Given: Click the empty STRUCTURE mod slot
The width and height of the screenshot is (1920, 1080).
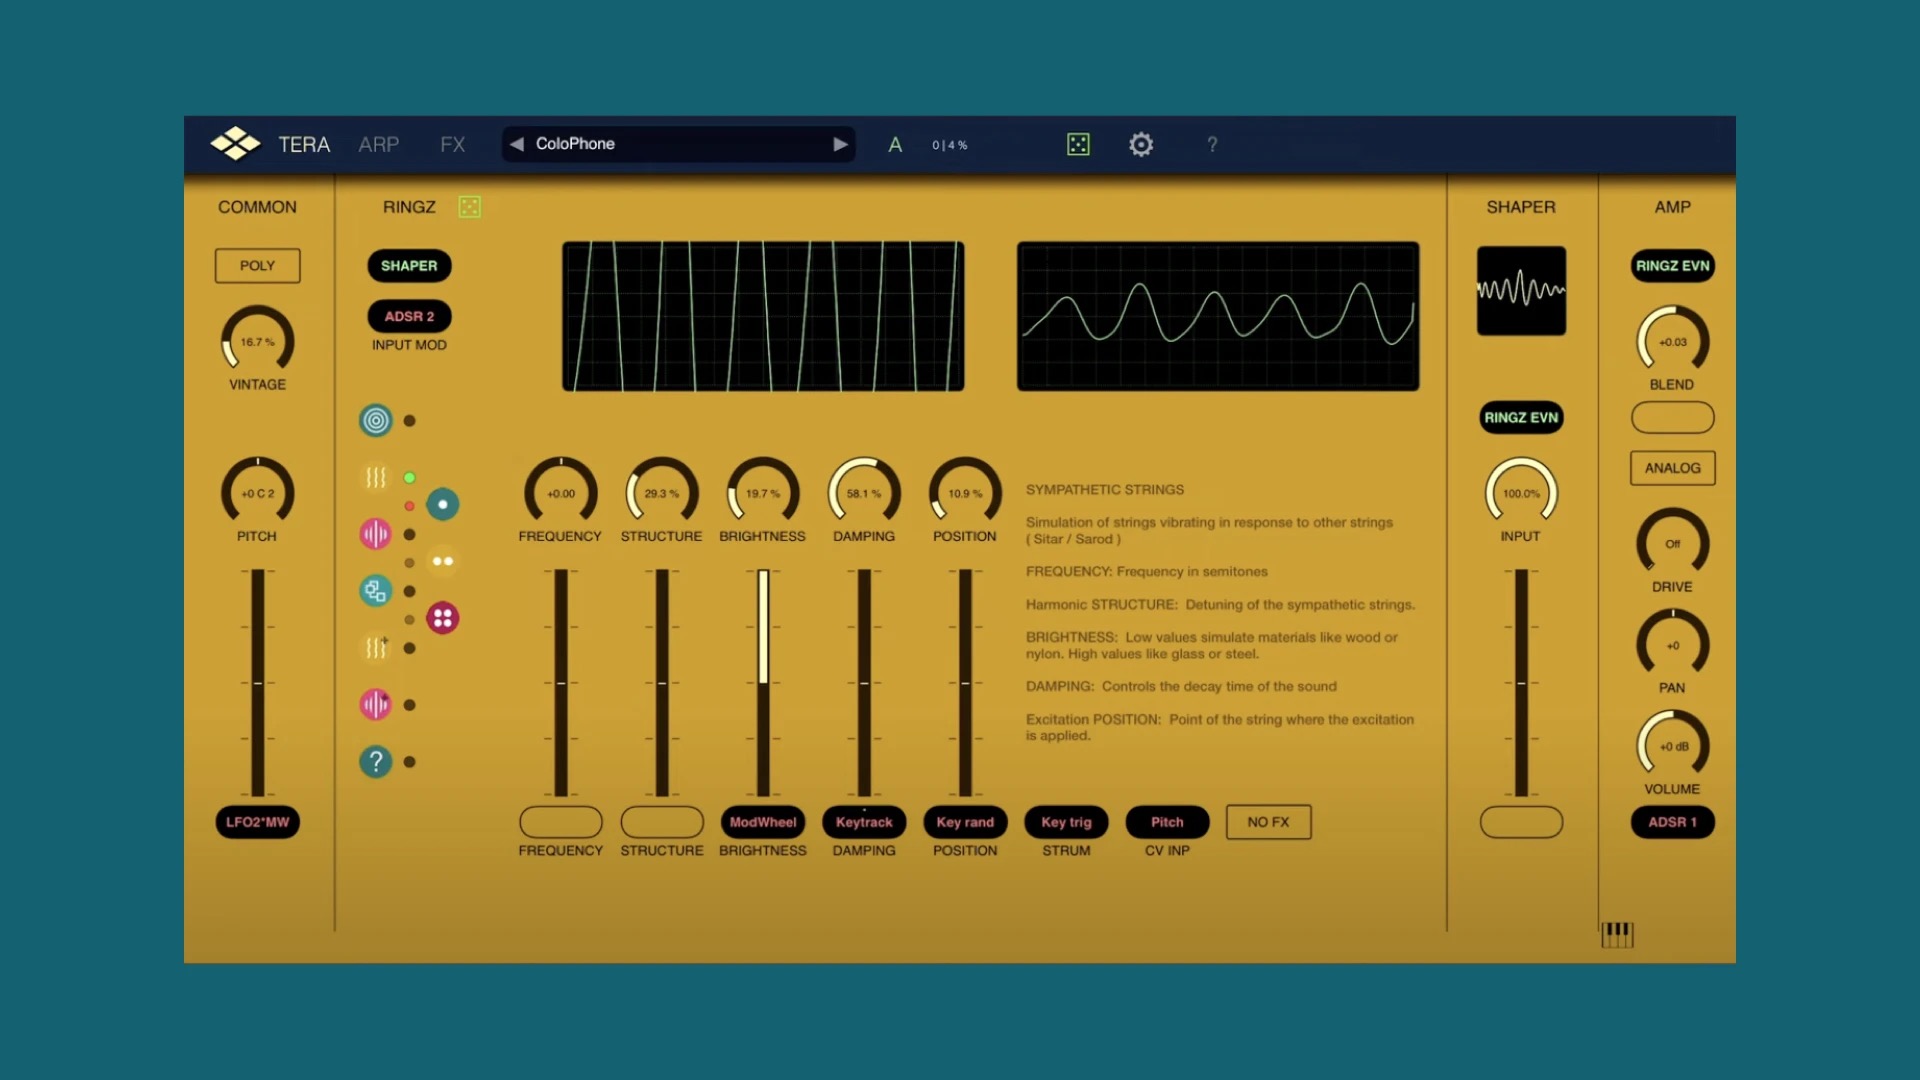Looking at the screenshot, I should pos(662,822).
